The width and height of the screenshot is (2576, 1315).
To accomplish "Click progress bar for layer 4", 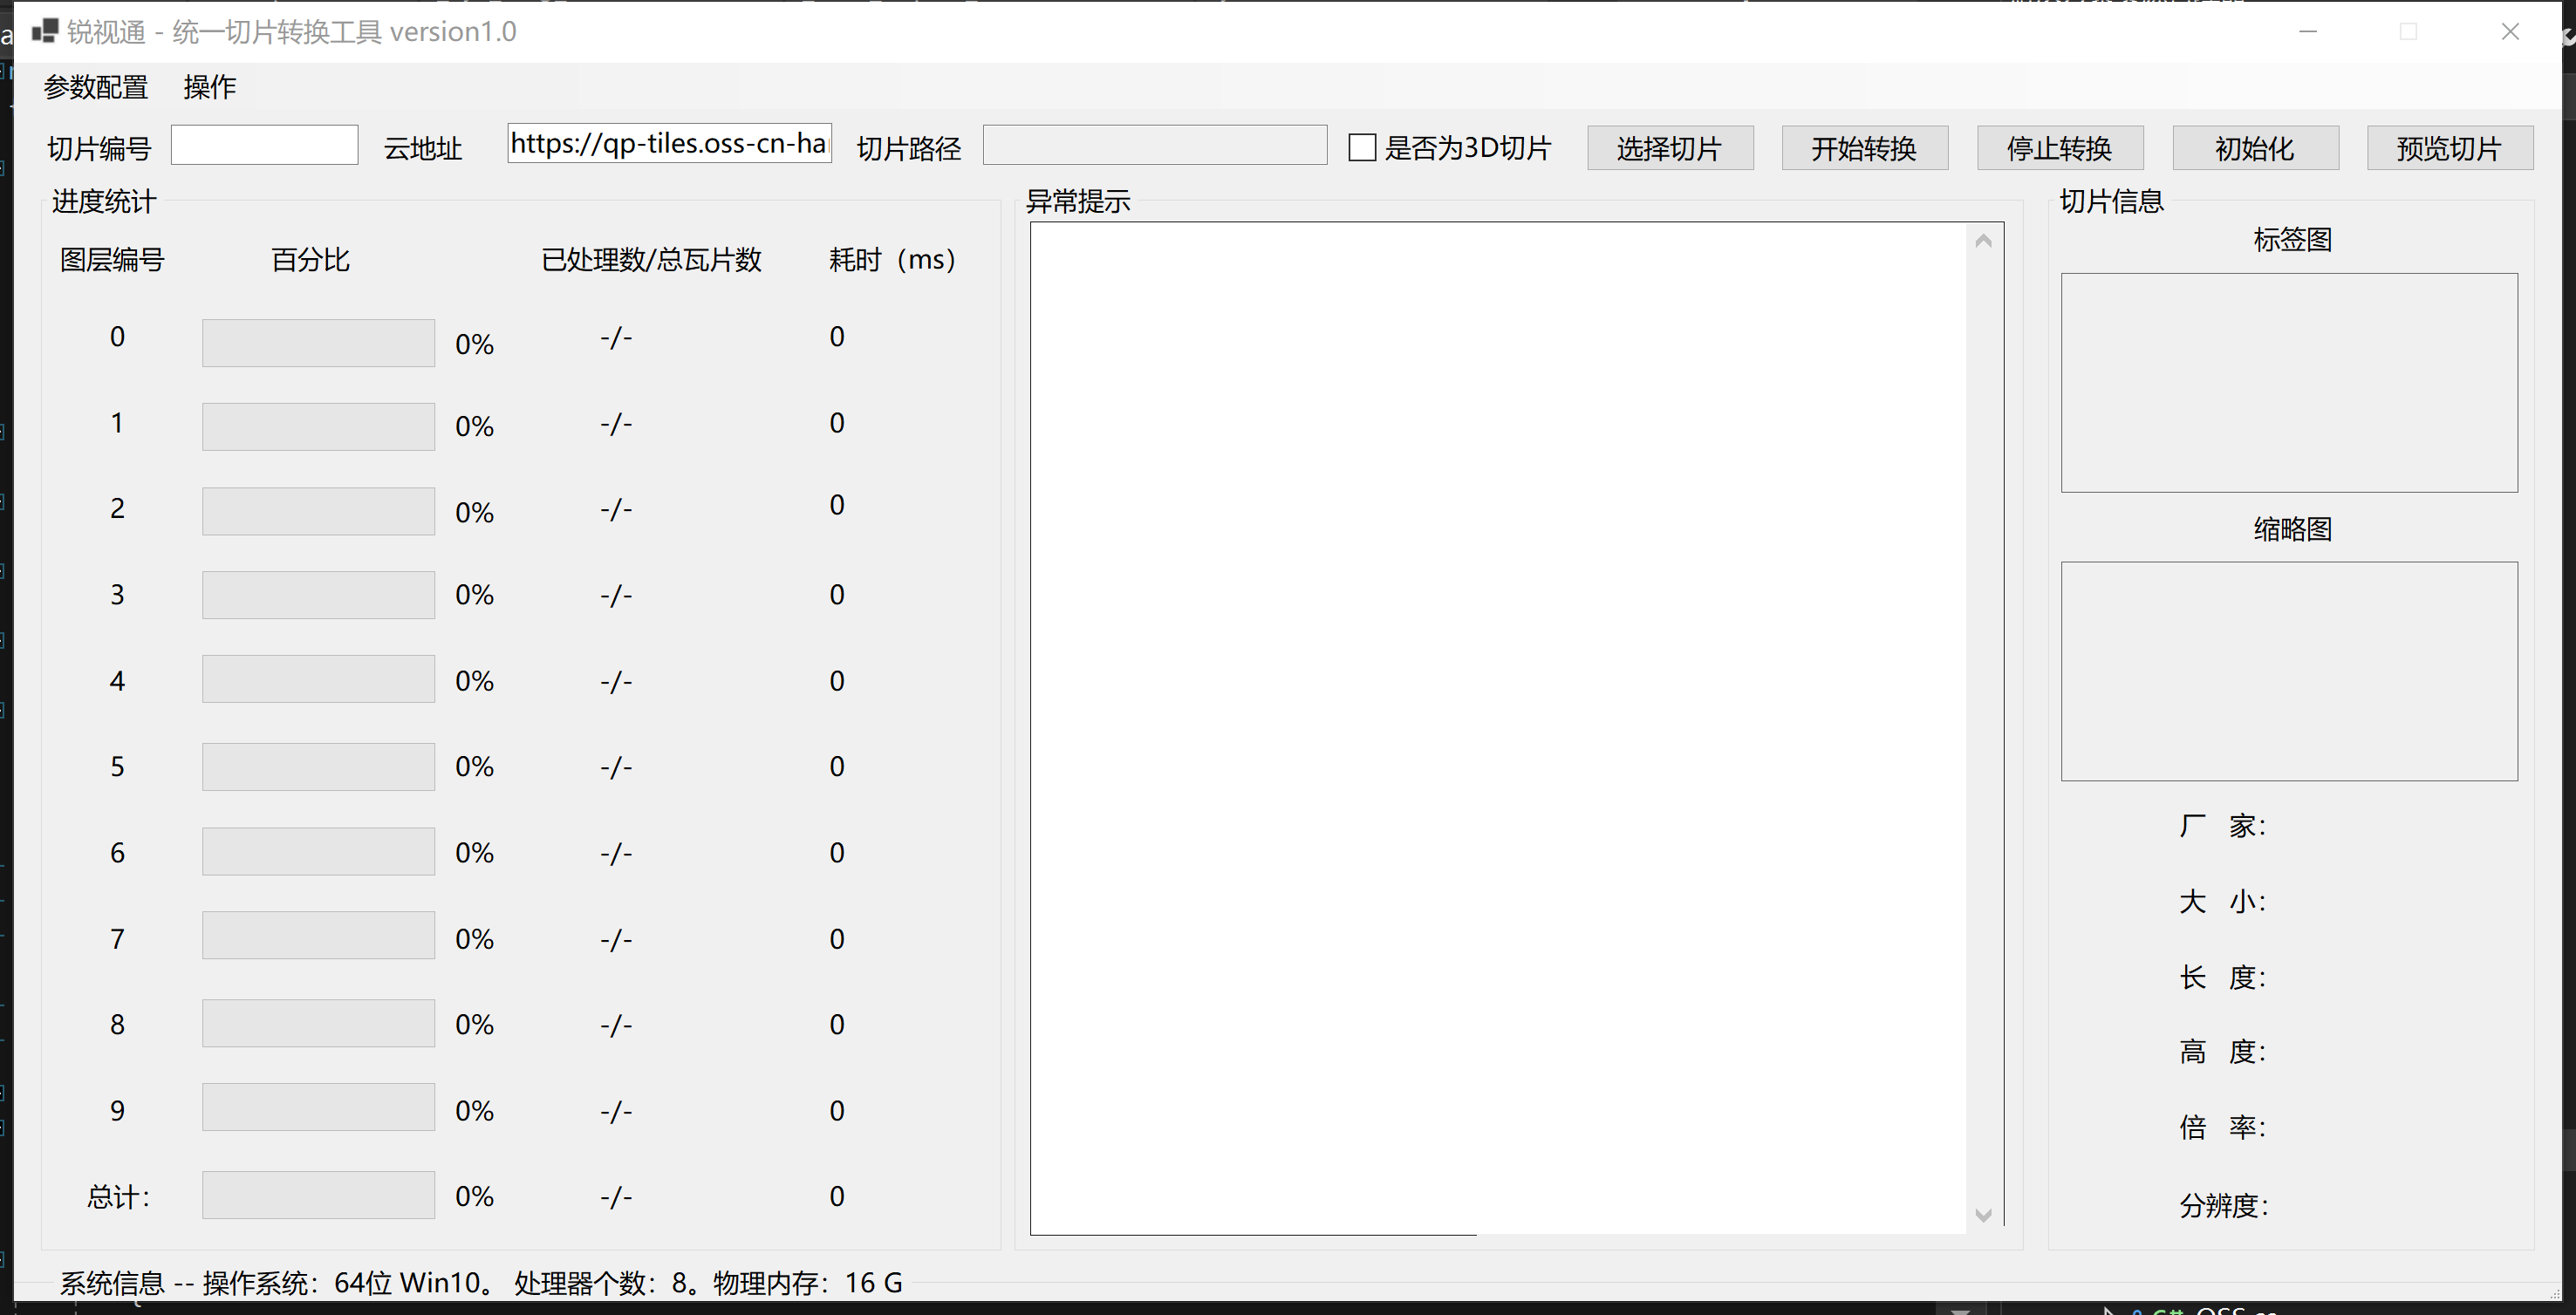I will point(318,679).
